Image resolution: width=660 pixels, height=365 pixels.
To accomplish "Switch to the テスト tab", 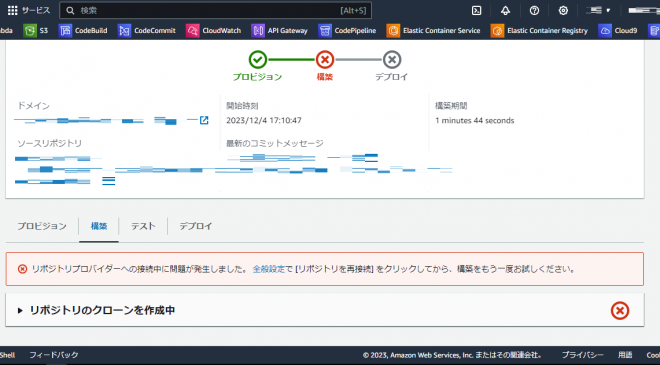I will pyautogui.click(x=143, y=226).
